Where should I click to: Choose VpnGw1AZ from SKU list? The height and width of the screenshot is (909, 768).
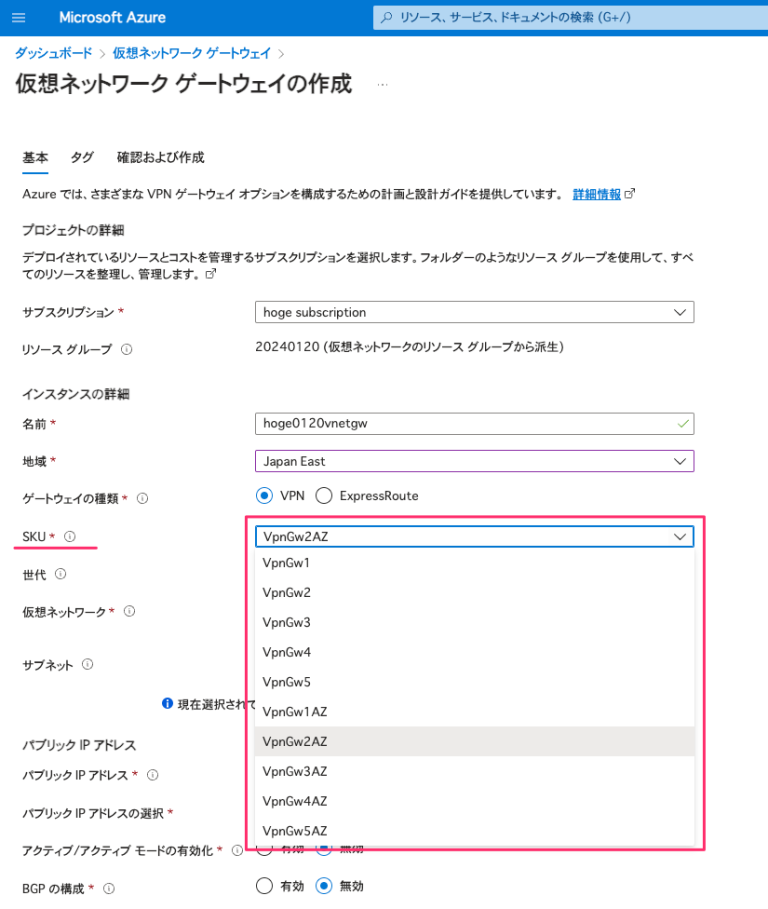pyautogui.click(x=474, y=712)
